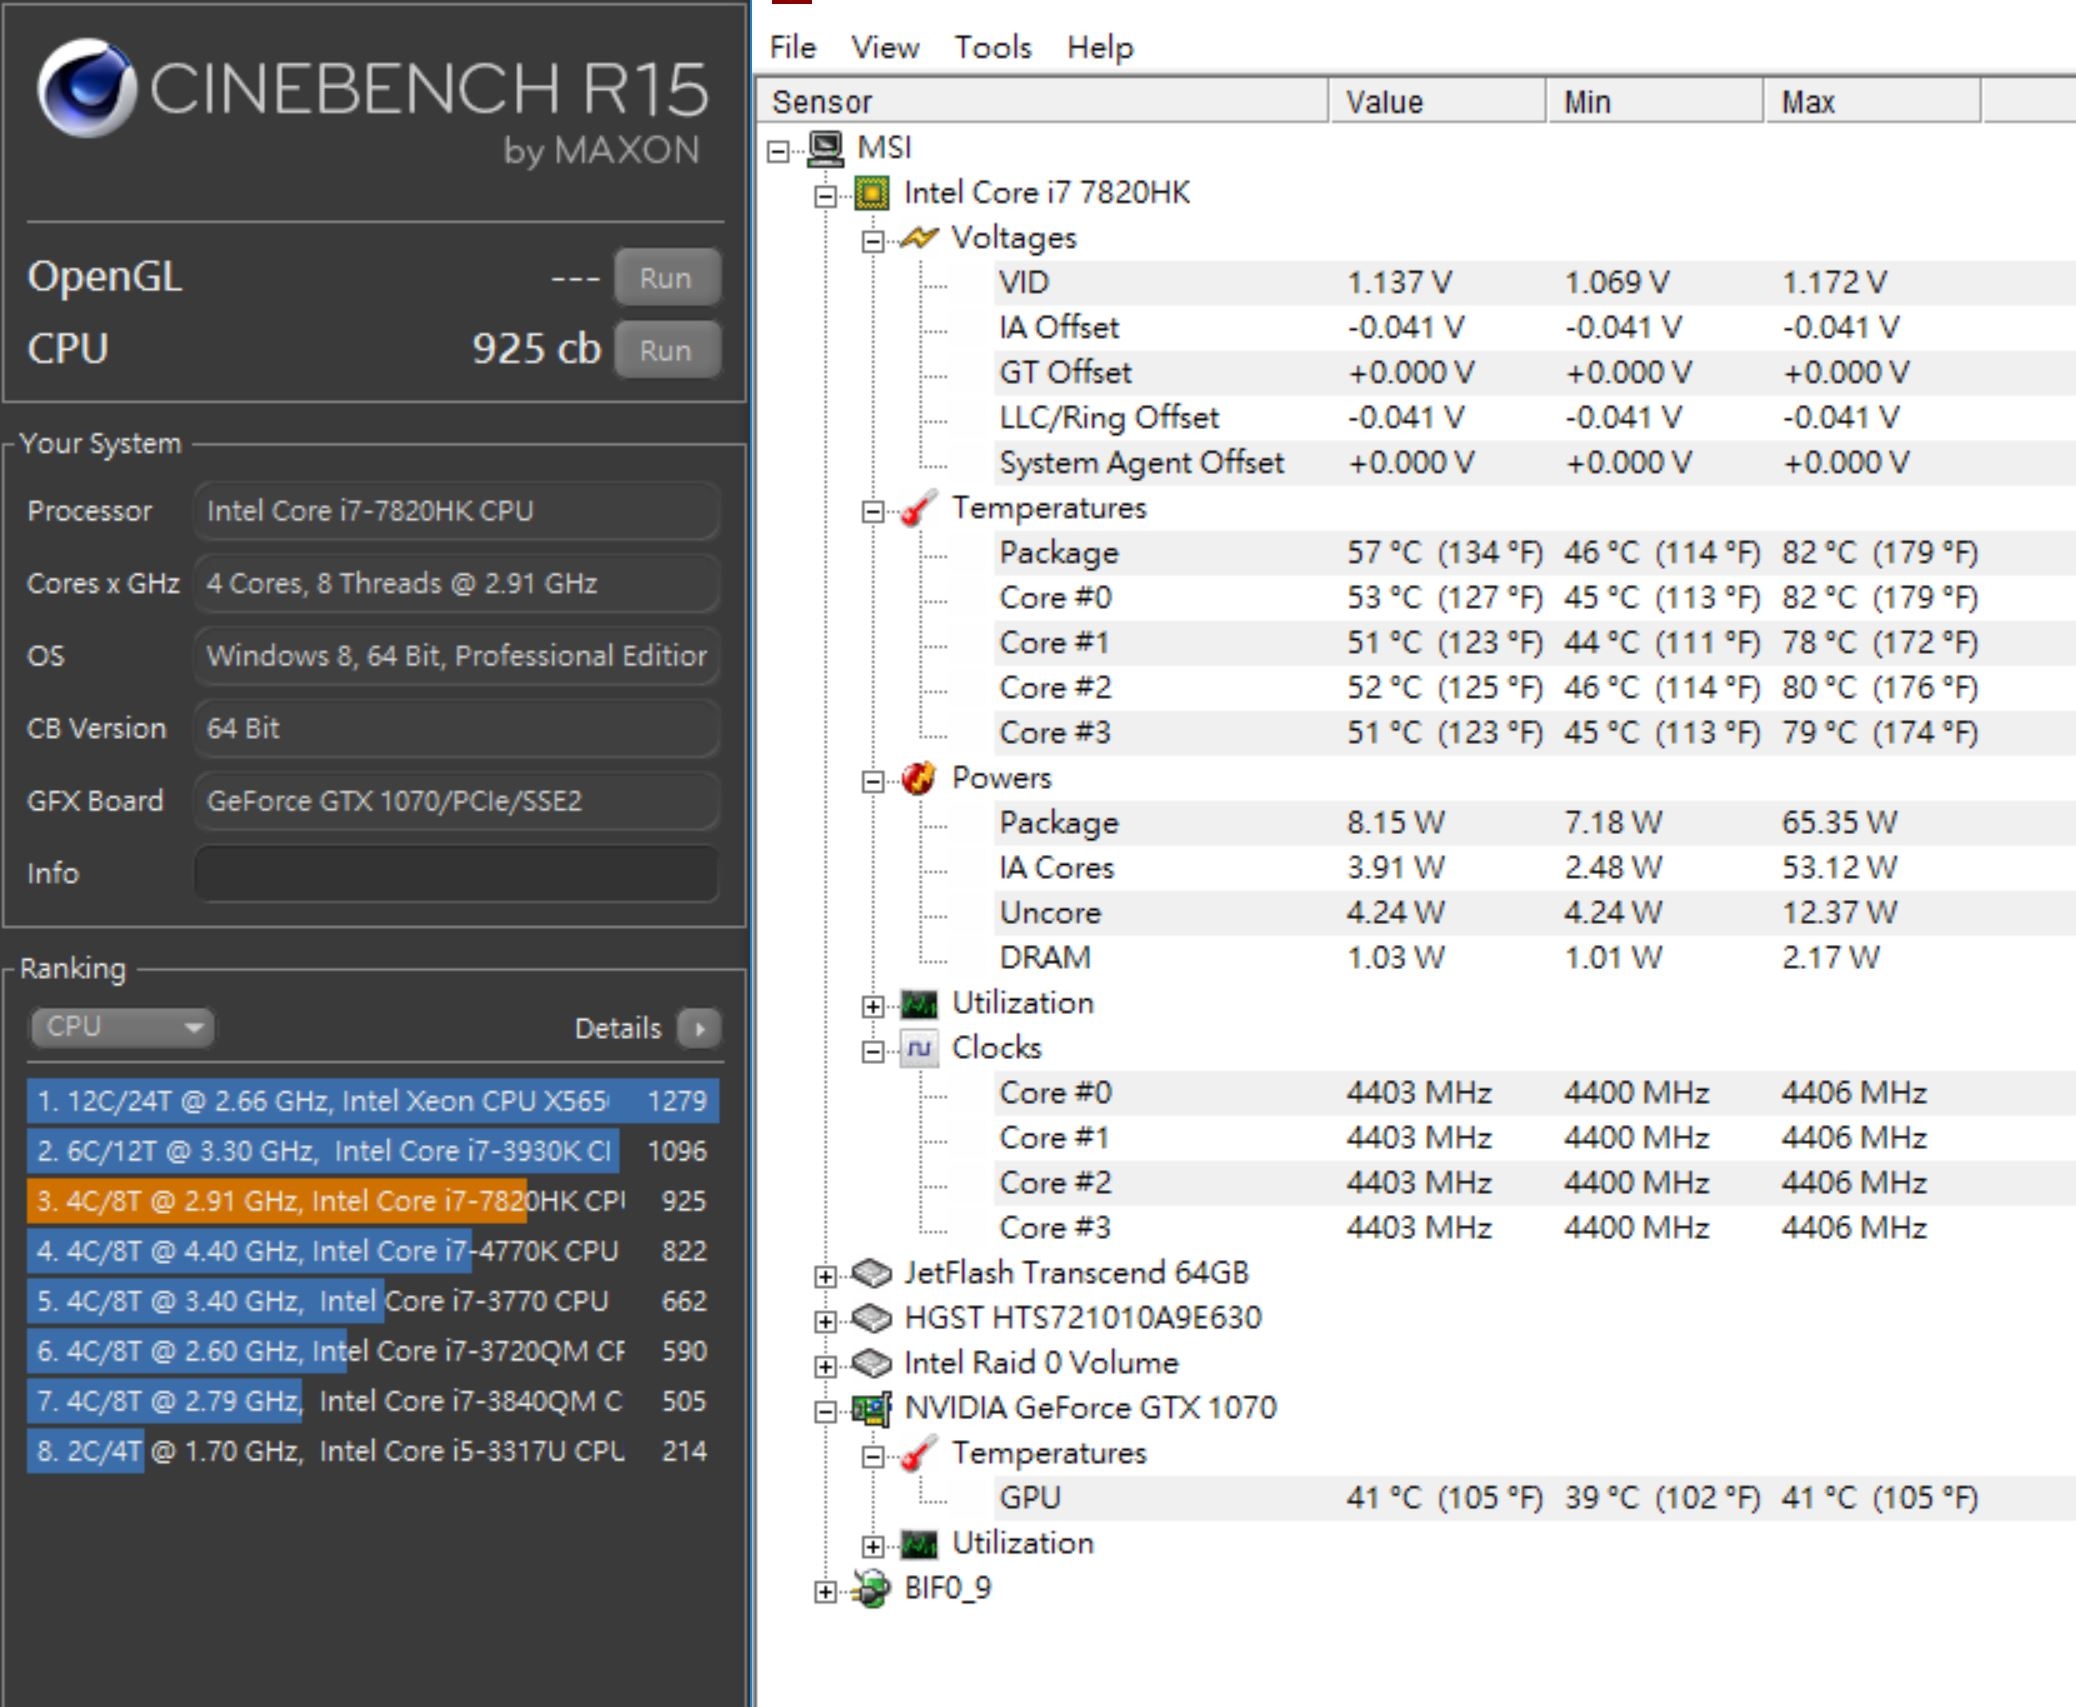Run the OpenGL benchmark
The image size is (2076, 1707).
(666, 277)
